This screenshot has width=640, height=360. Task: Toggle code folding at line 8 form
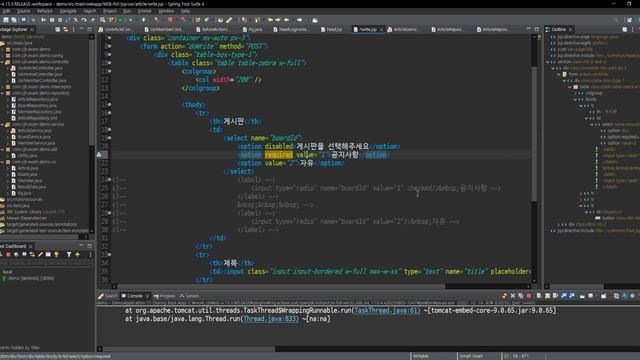pyautogui.click(x=109, y=46)
